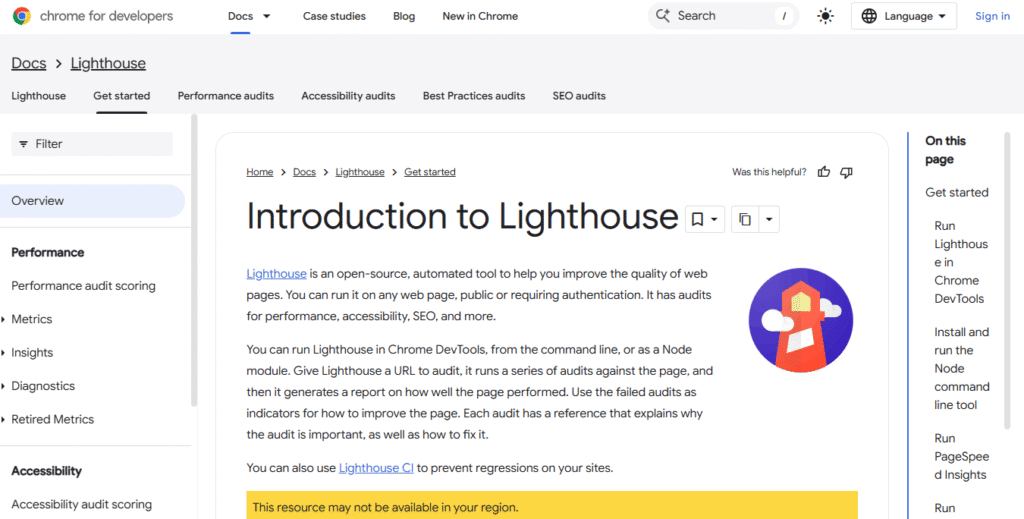This screenshot has width=1024, height=519.
Task: Jump to Get started in On this page
Action: coord(957,193)
